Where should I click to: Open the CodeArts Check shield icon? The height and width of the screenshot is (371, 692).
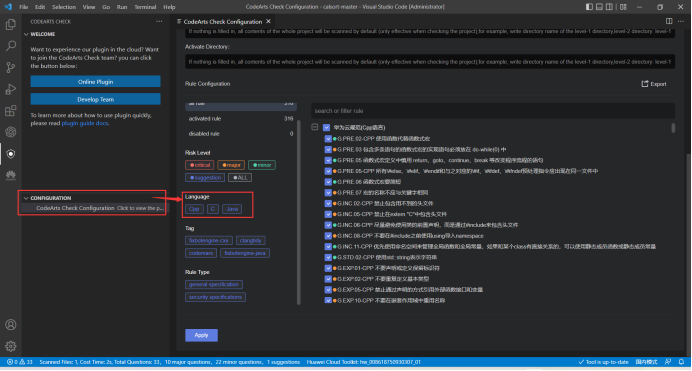[11, 154]
